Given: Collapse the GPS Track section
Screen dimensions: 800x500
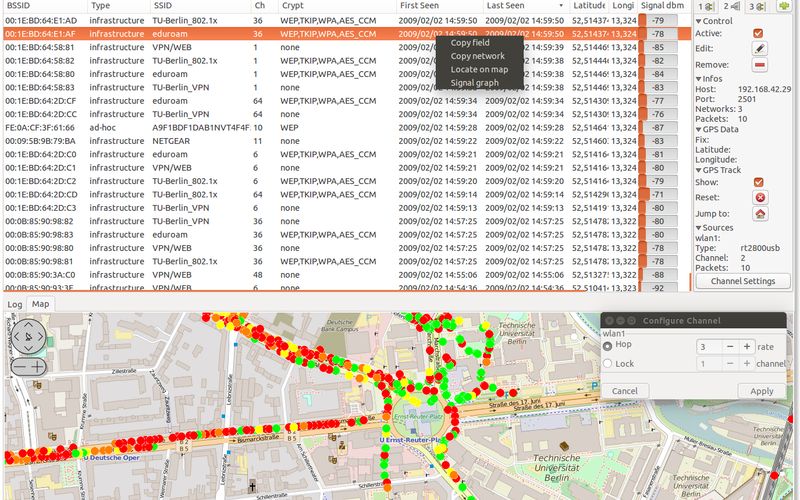Looking at the screenshot, I should click(698, 170).
